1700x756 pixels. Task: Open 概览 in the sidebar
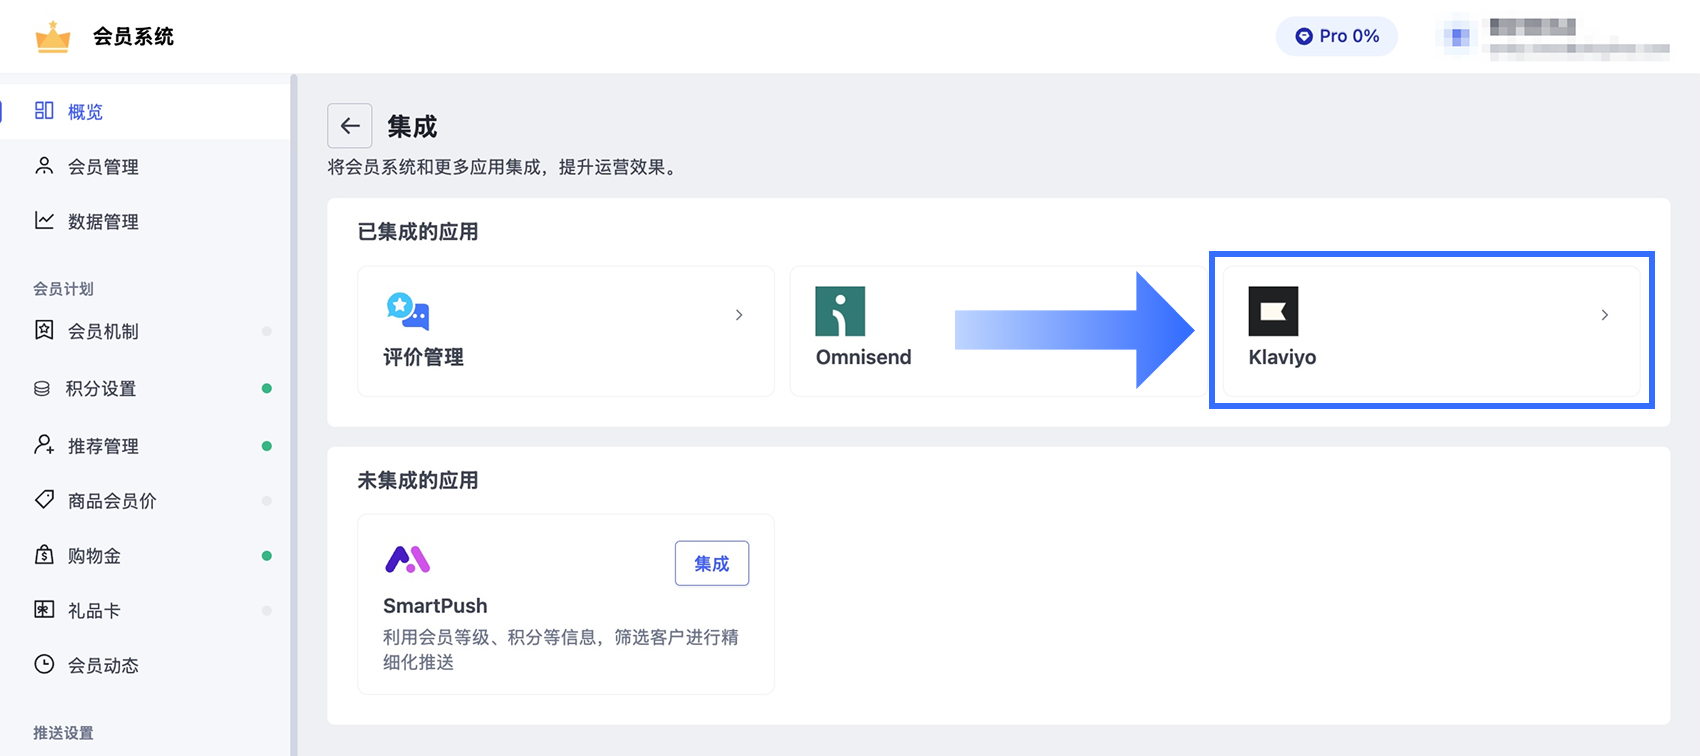[x=145, y=111]
